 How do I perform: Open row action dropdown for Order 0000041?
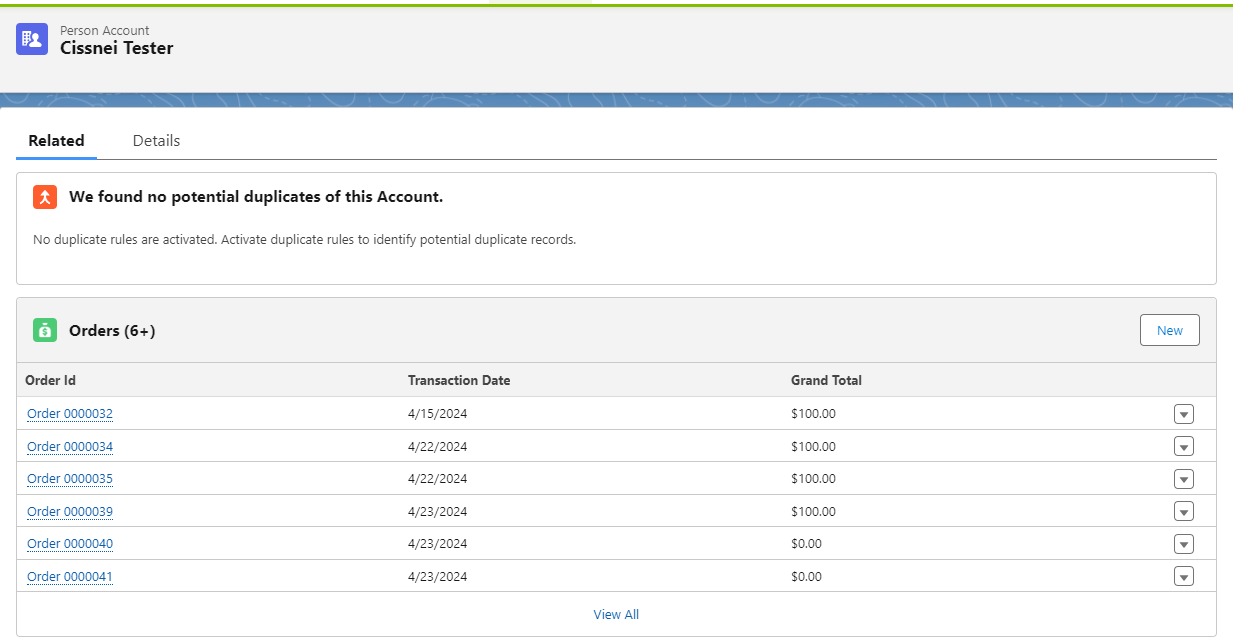click(x=1184, y=577)
